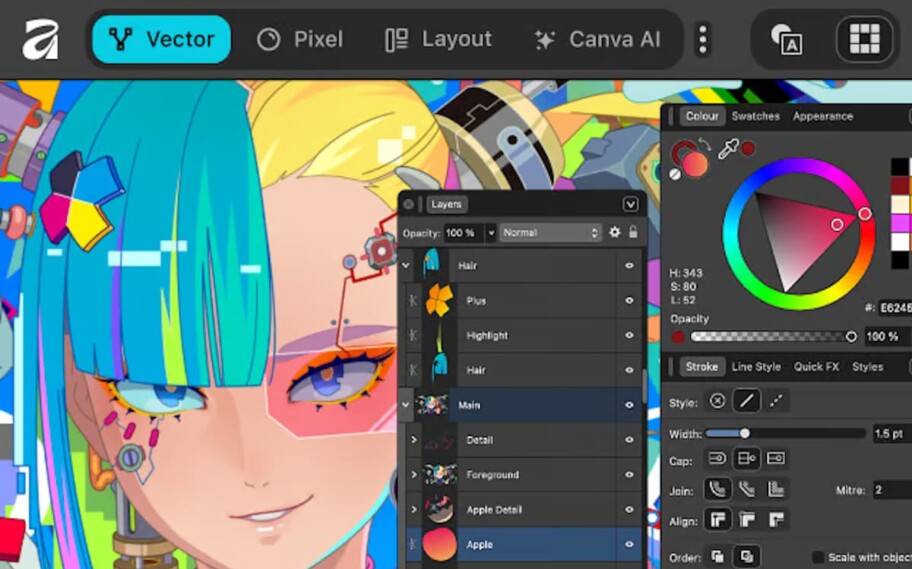
Task: Click the Affinity logo icon
Action: click(x=40, y=40)
